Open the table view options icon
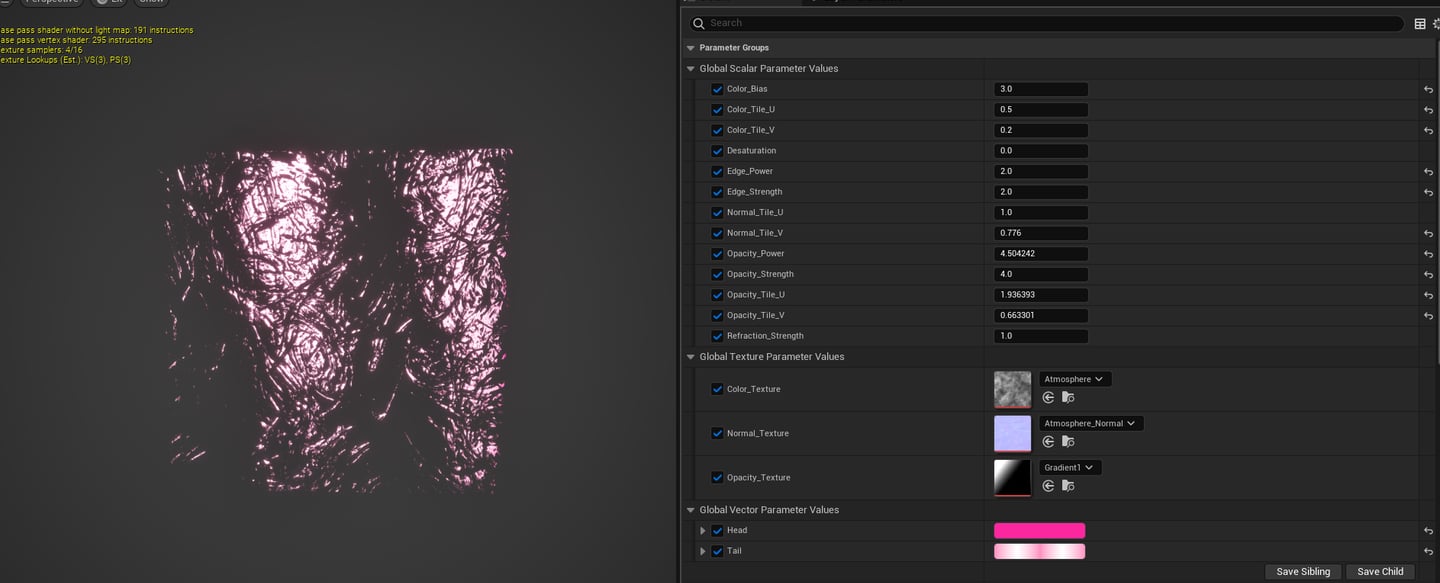Viewport: 1440px width, 583px height. coord(1420,23)
